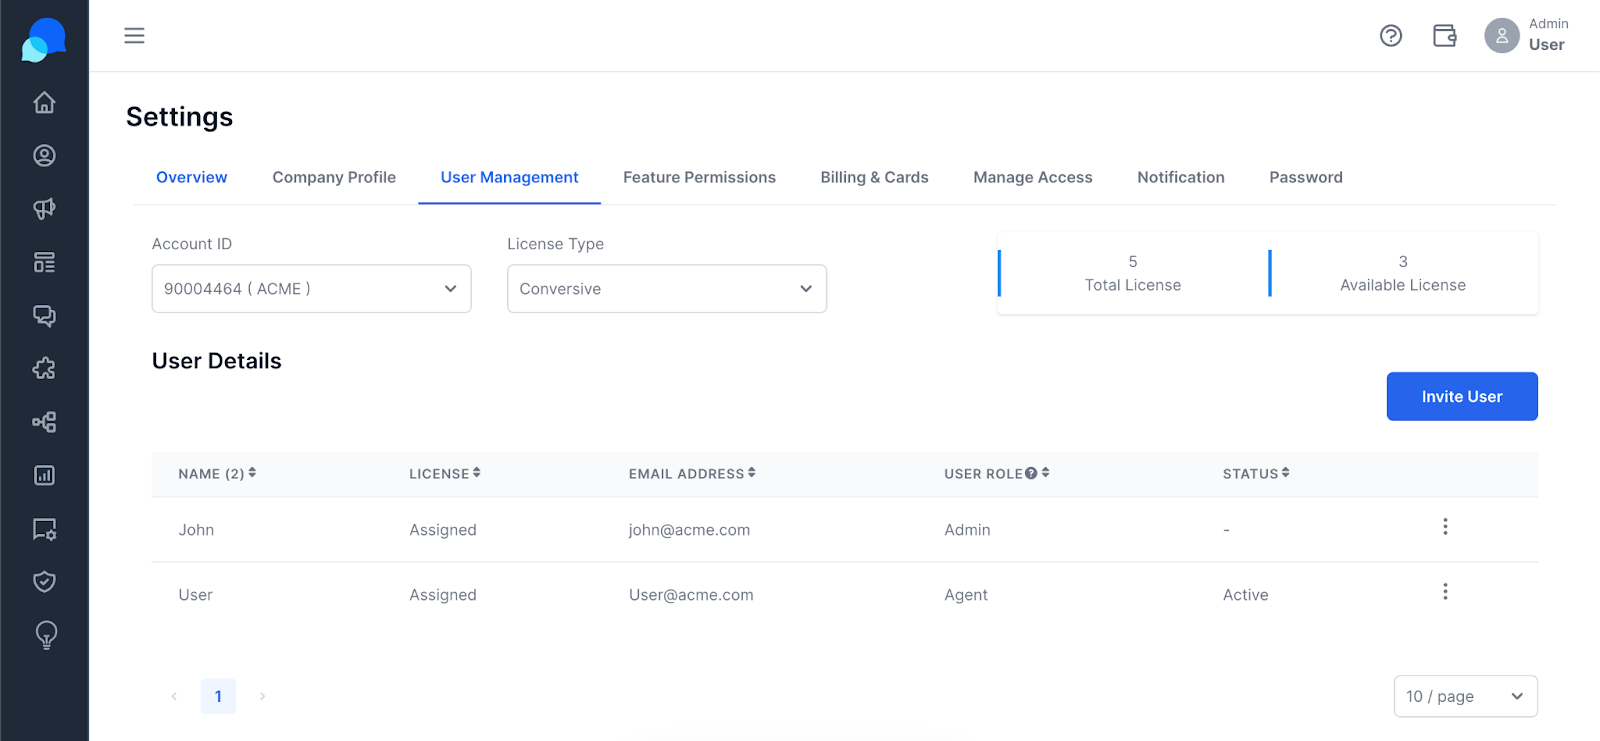Open the puzzle piece integrations icon

[x=44, y=369]
